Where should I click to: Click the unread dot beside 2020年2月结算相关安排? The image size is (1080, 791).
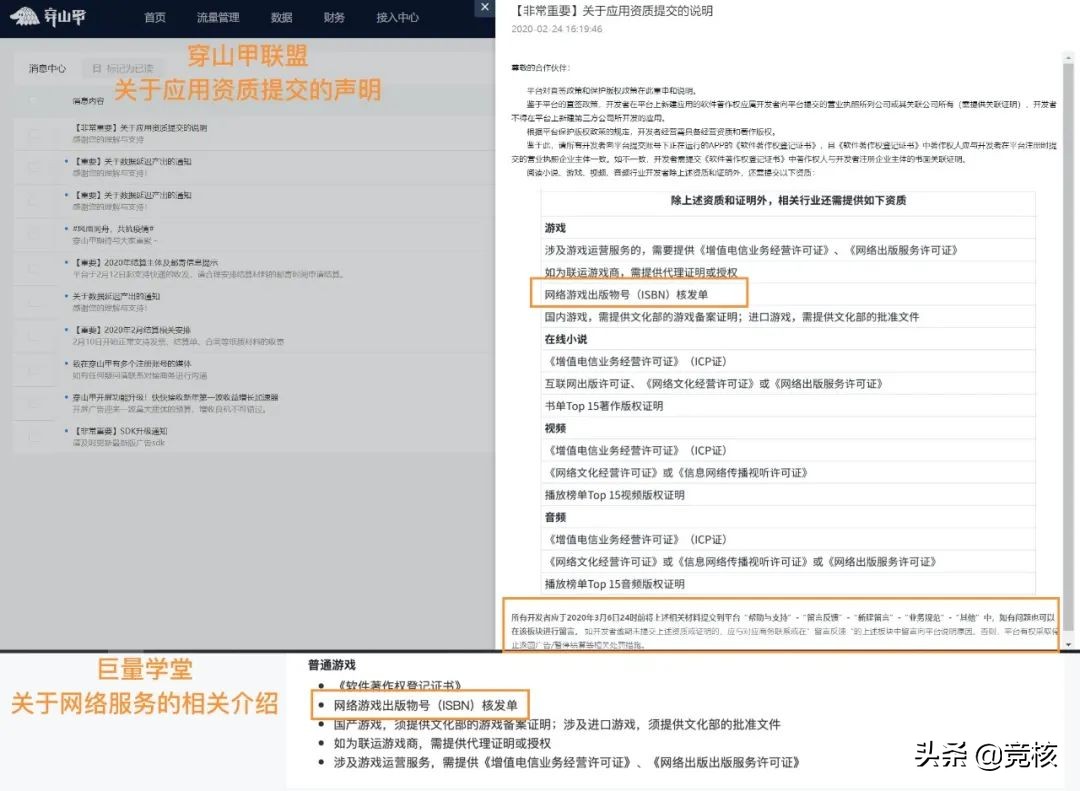pos(66,330)
